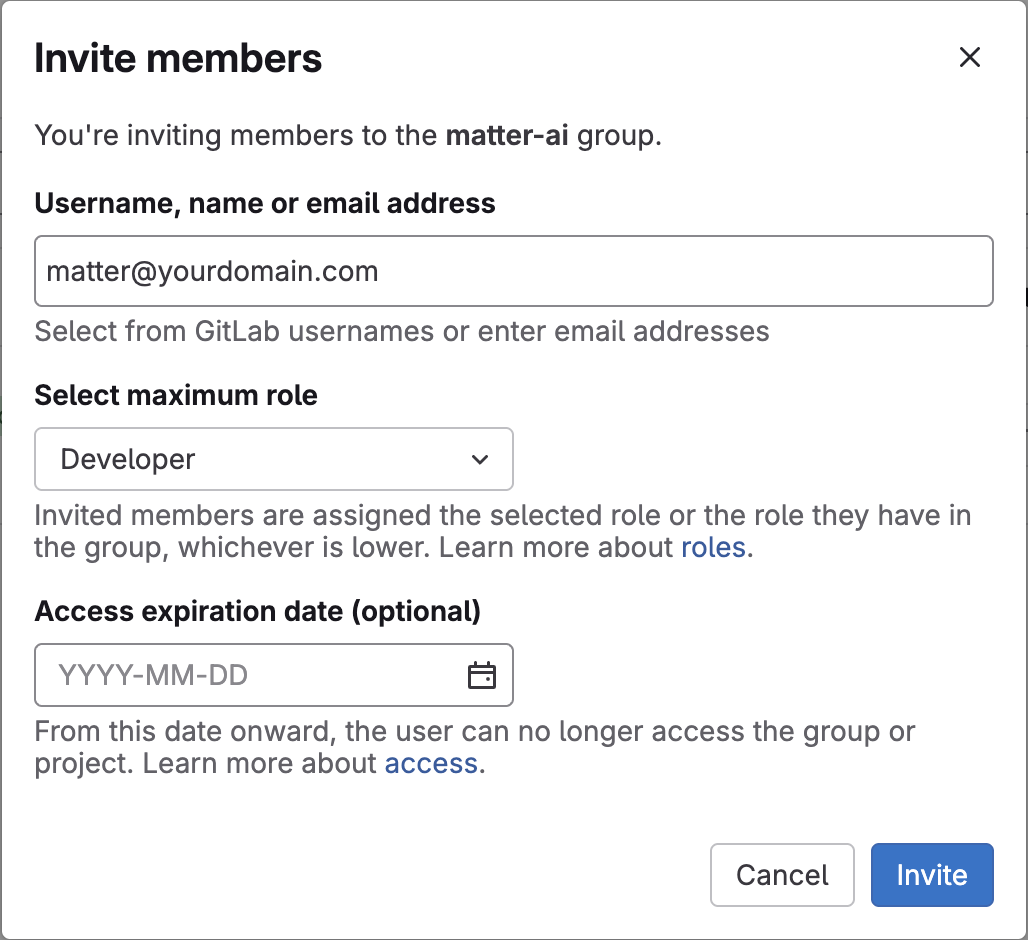1028x940 pixels.
Task: Click the bold matter-ai group name
Action: tap(507, 136)
